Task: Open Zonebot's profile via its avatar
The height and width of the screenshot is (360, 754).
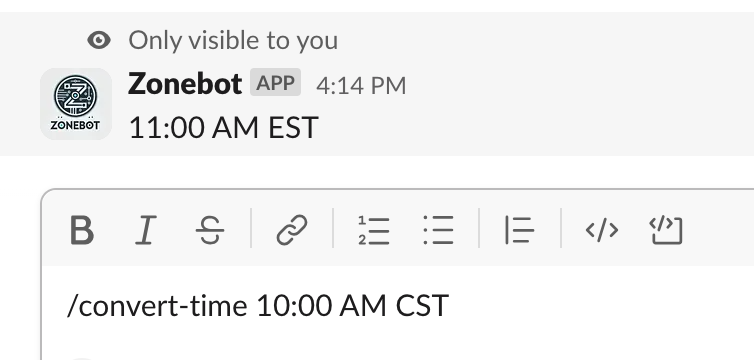Action: pos(76,104)
